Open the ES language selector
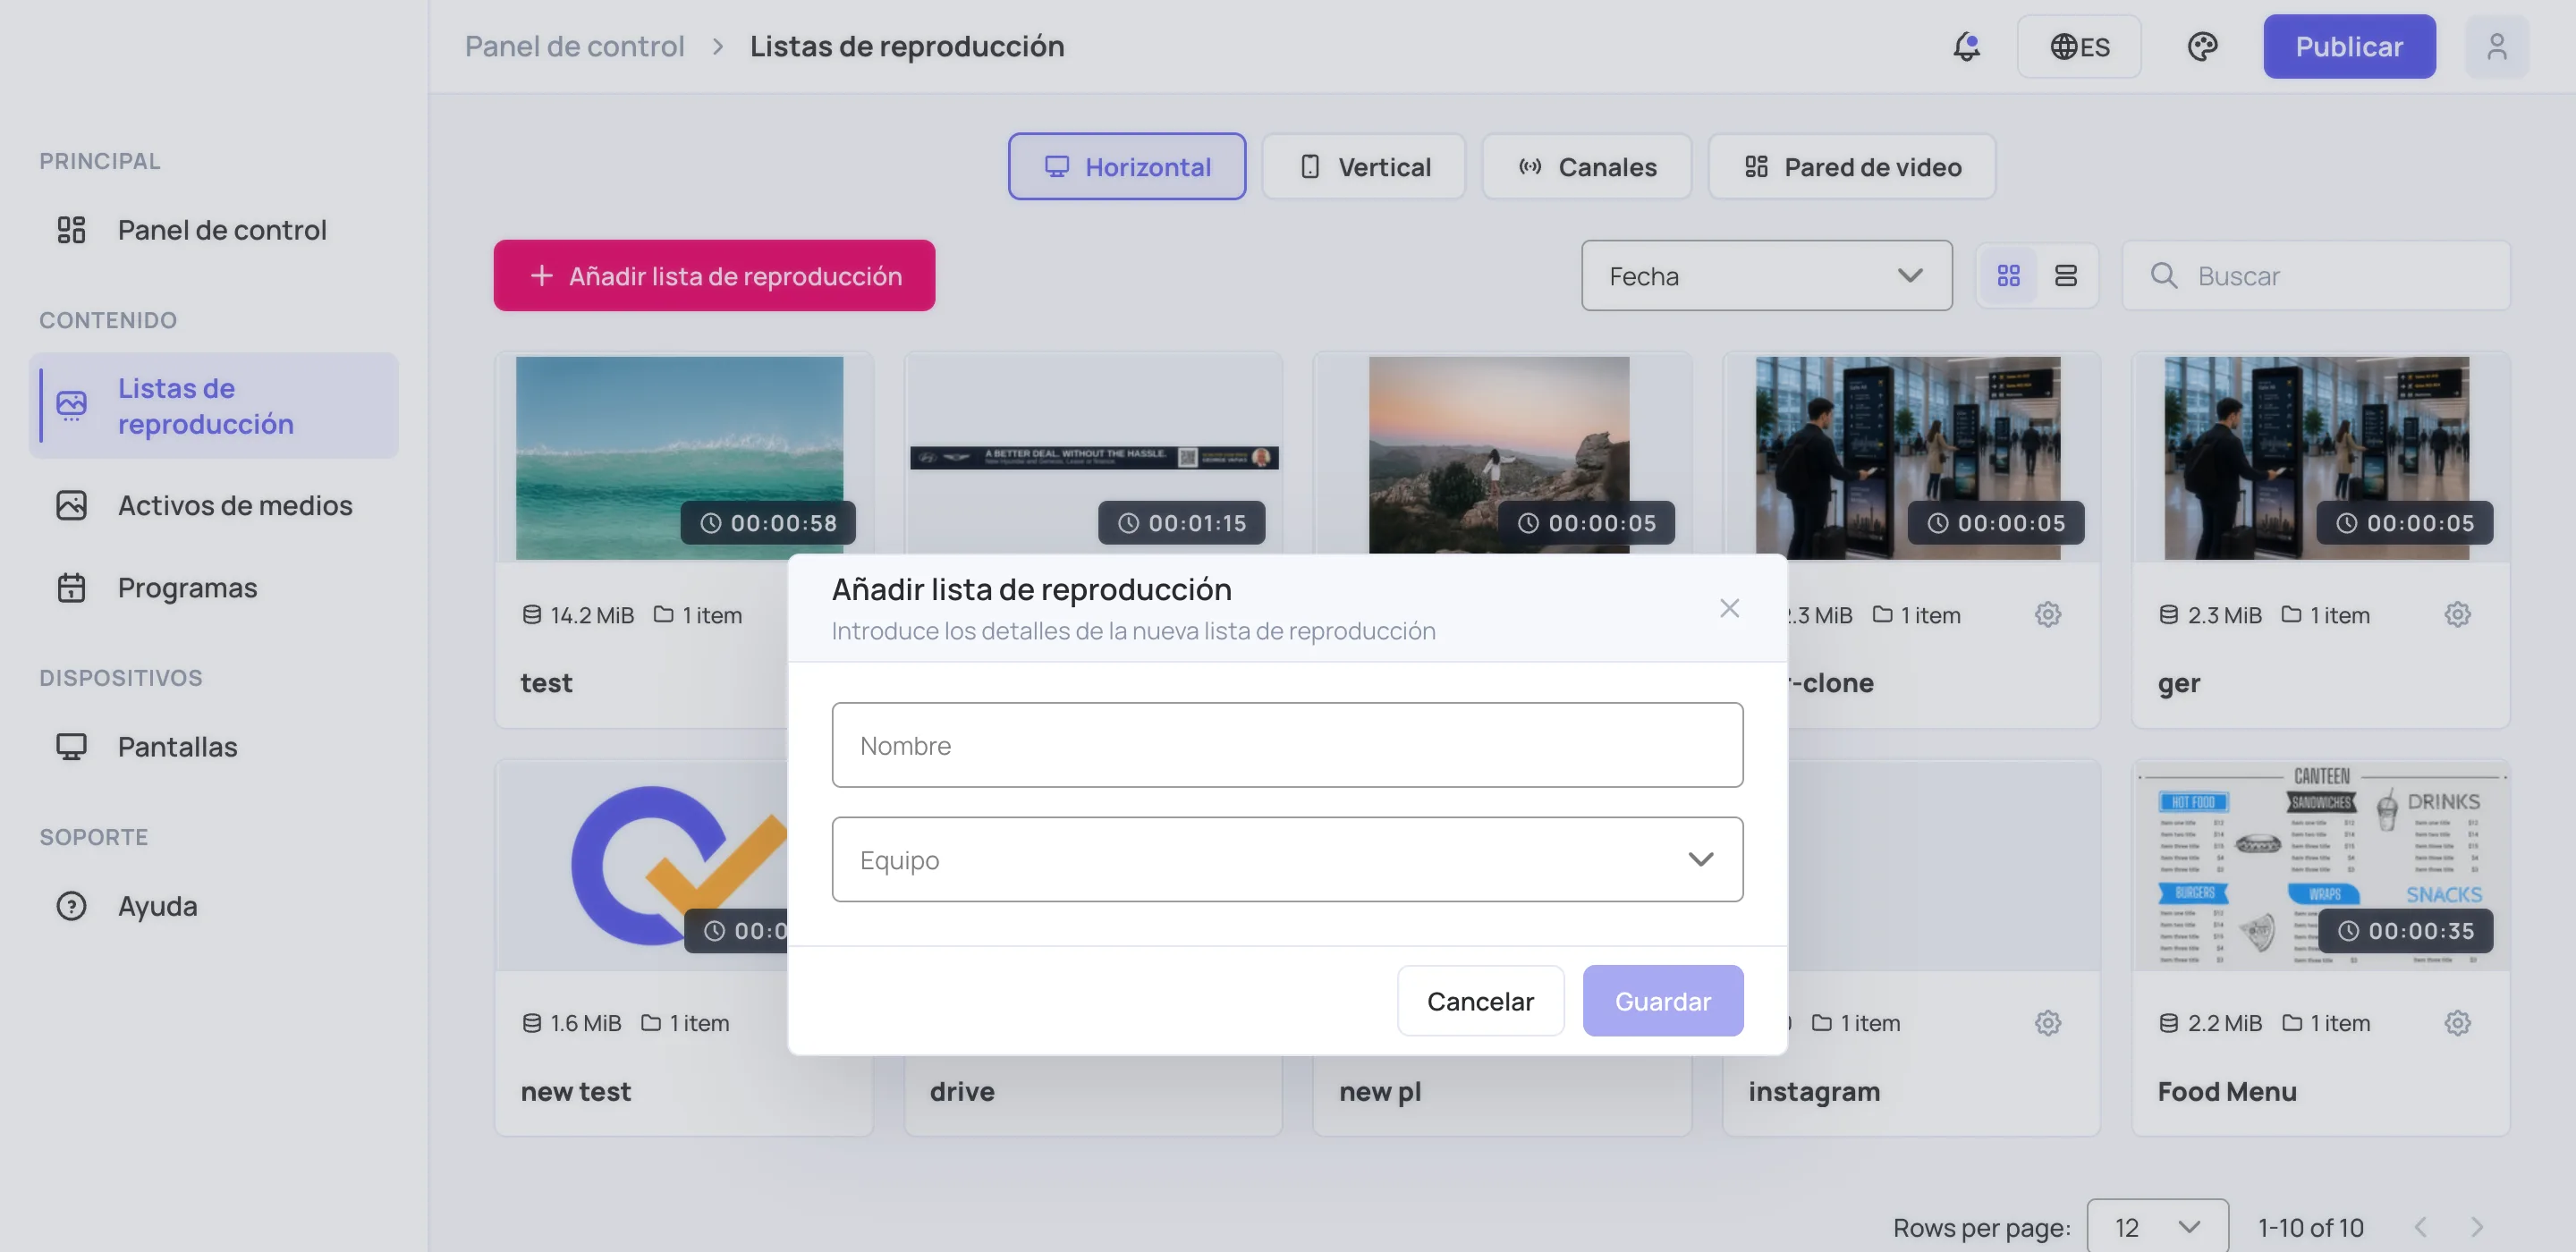 (x=2078, y=46)
